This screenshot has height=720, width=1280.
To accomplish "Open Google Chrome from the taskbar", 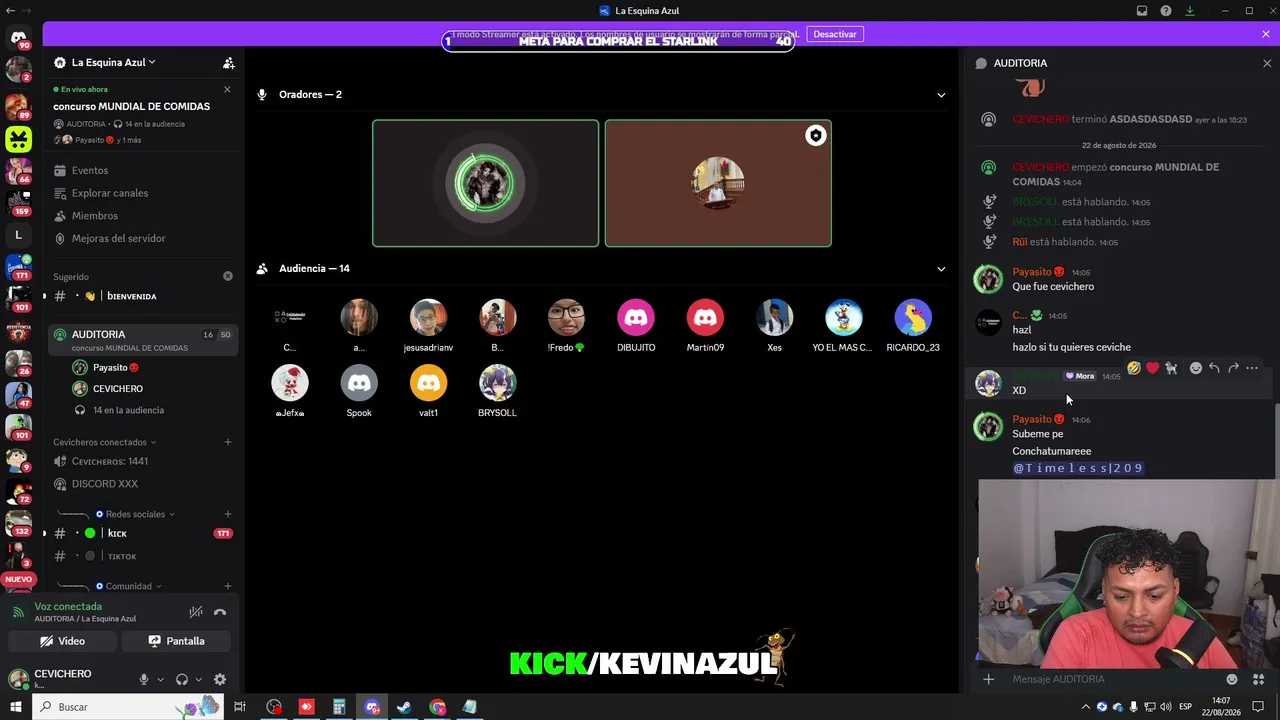I will point(437,707).
